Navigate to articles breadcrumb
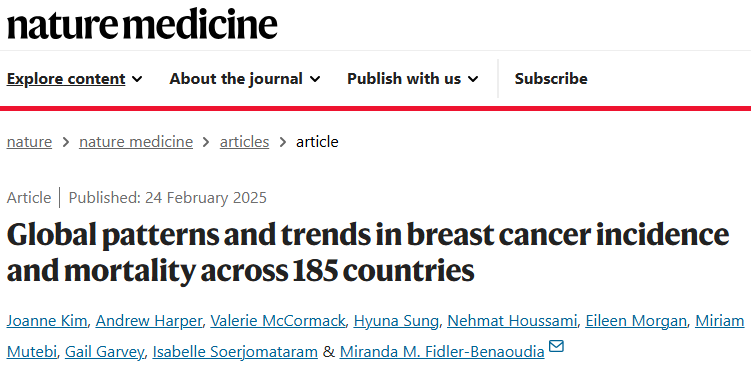 click(244, 142)
